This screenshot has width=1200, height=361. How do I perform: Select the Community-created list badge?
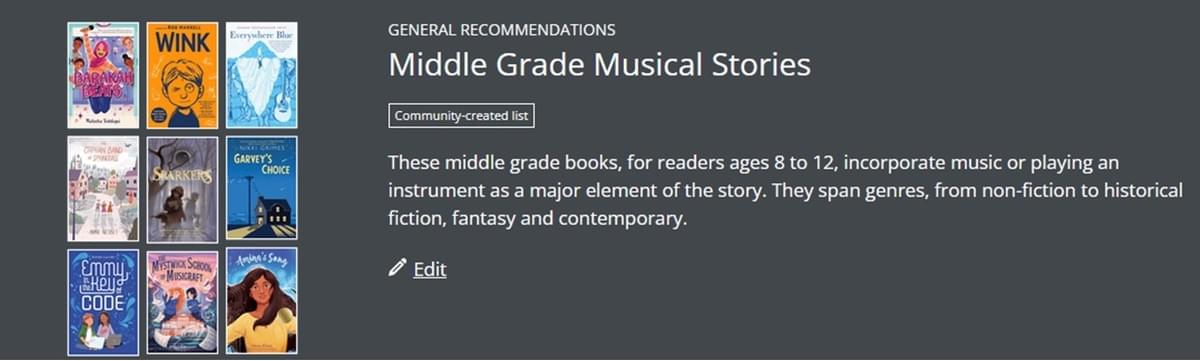click(x=461, y=115)
